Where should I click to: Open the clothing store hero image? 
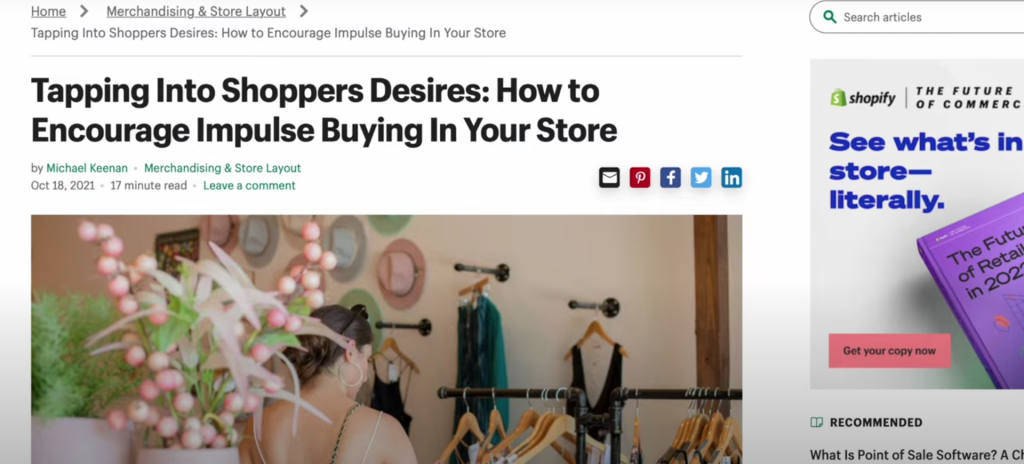(x=387, y=339)
